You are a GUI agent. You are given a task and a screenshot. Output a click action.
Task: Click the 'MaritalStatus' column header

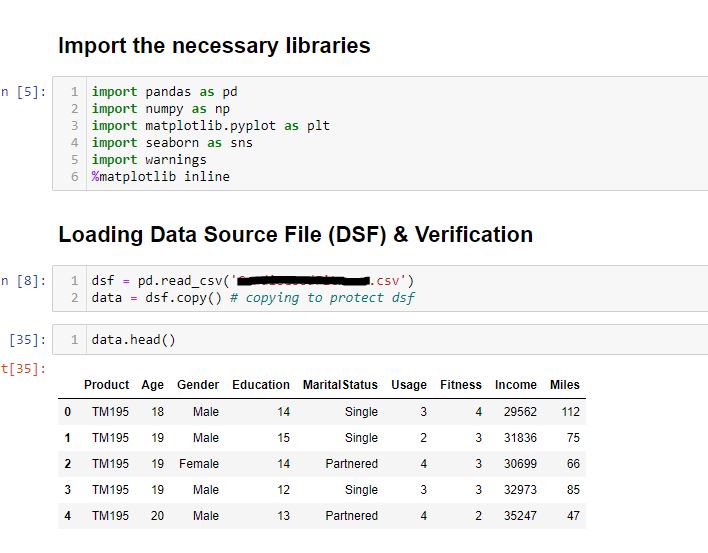point(340,385)
